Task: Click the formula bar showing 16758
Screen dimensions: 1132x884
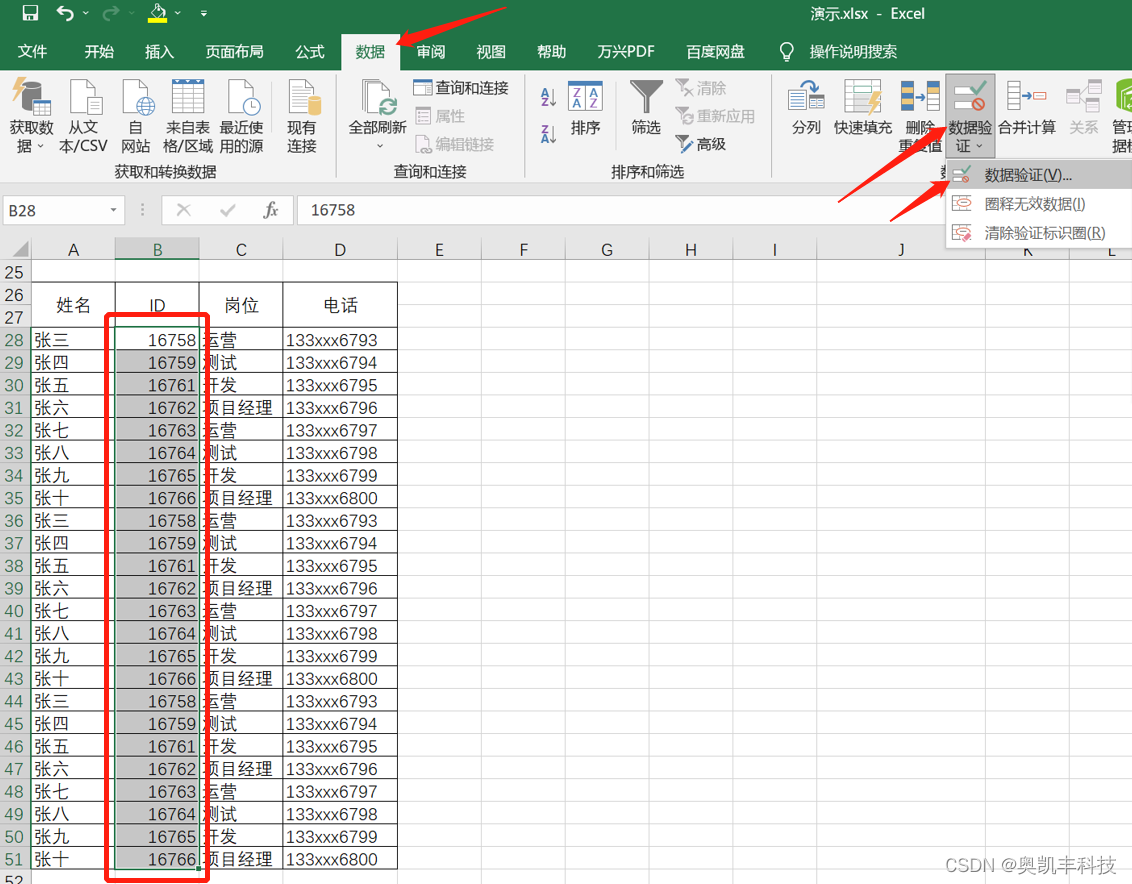Action: [x=621, y=210]
